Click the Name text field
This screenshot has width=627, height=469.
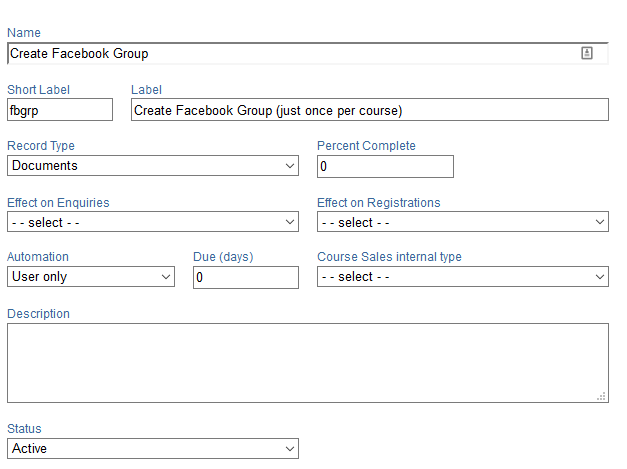290,54
